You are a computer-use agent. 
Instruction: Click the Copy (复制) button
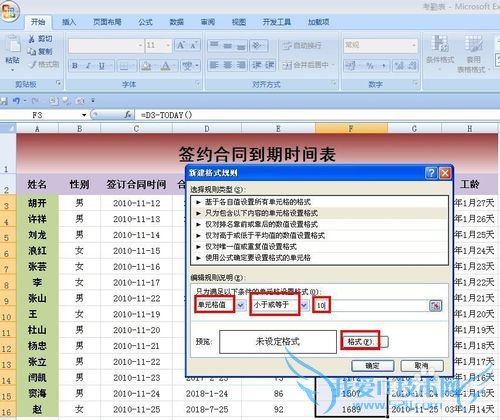click(x=41, y=51)
